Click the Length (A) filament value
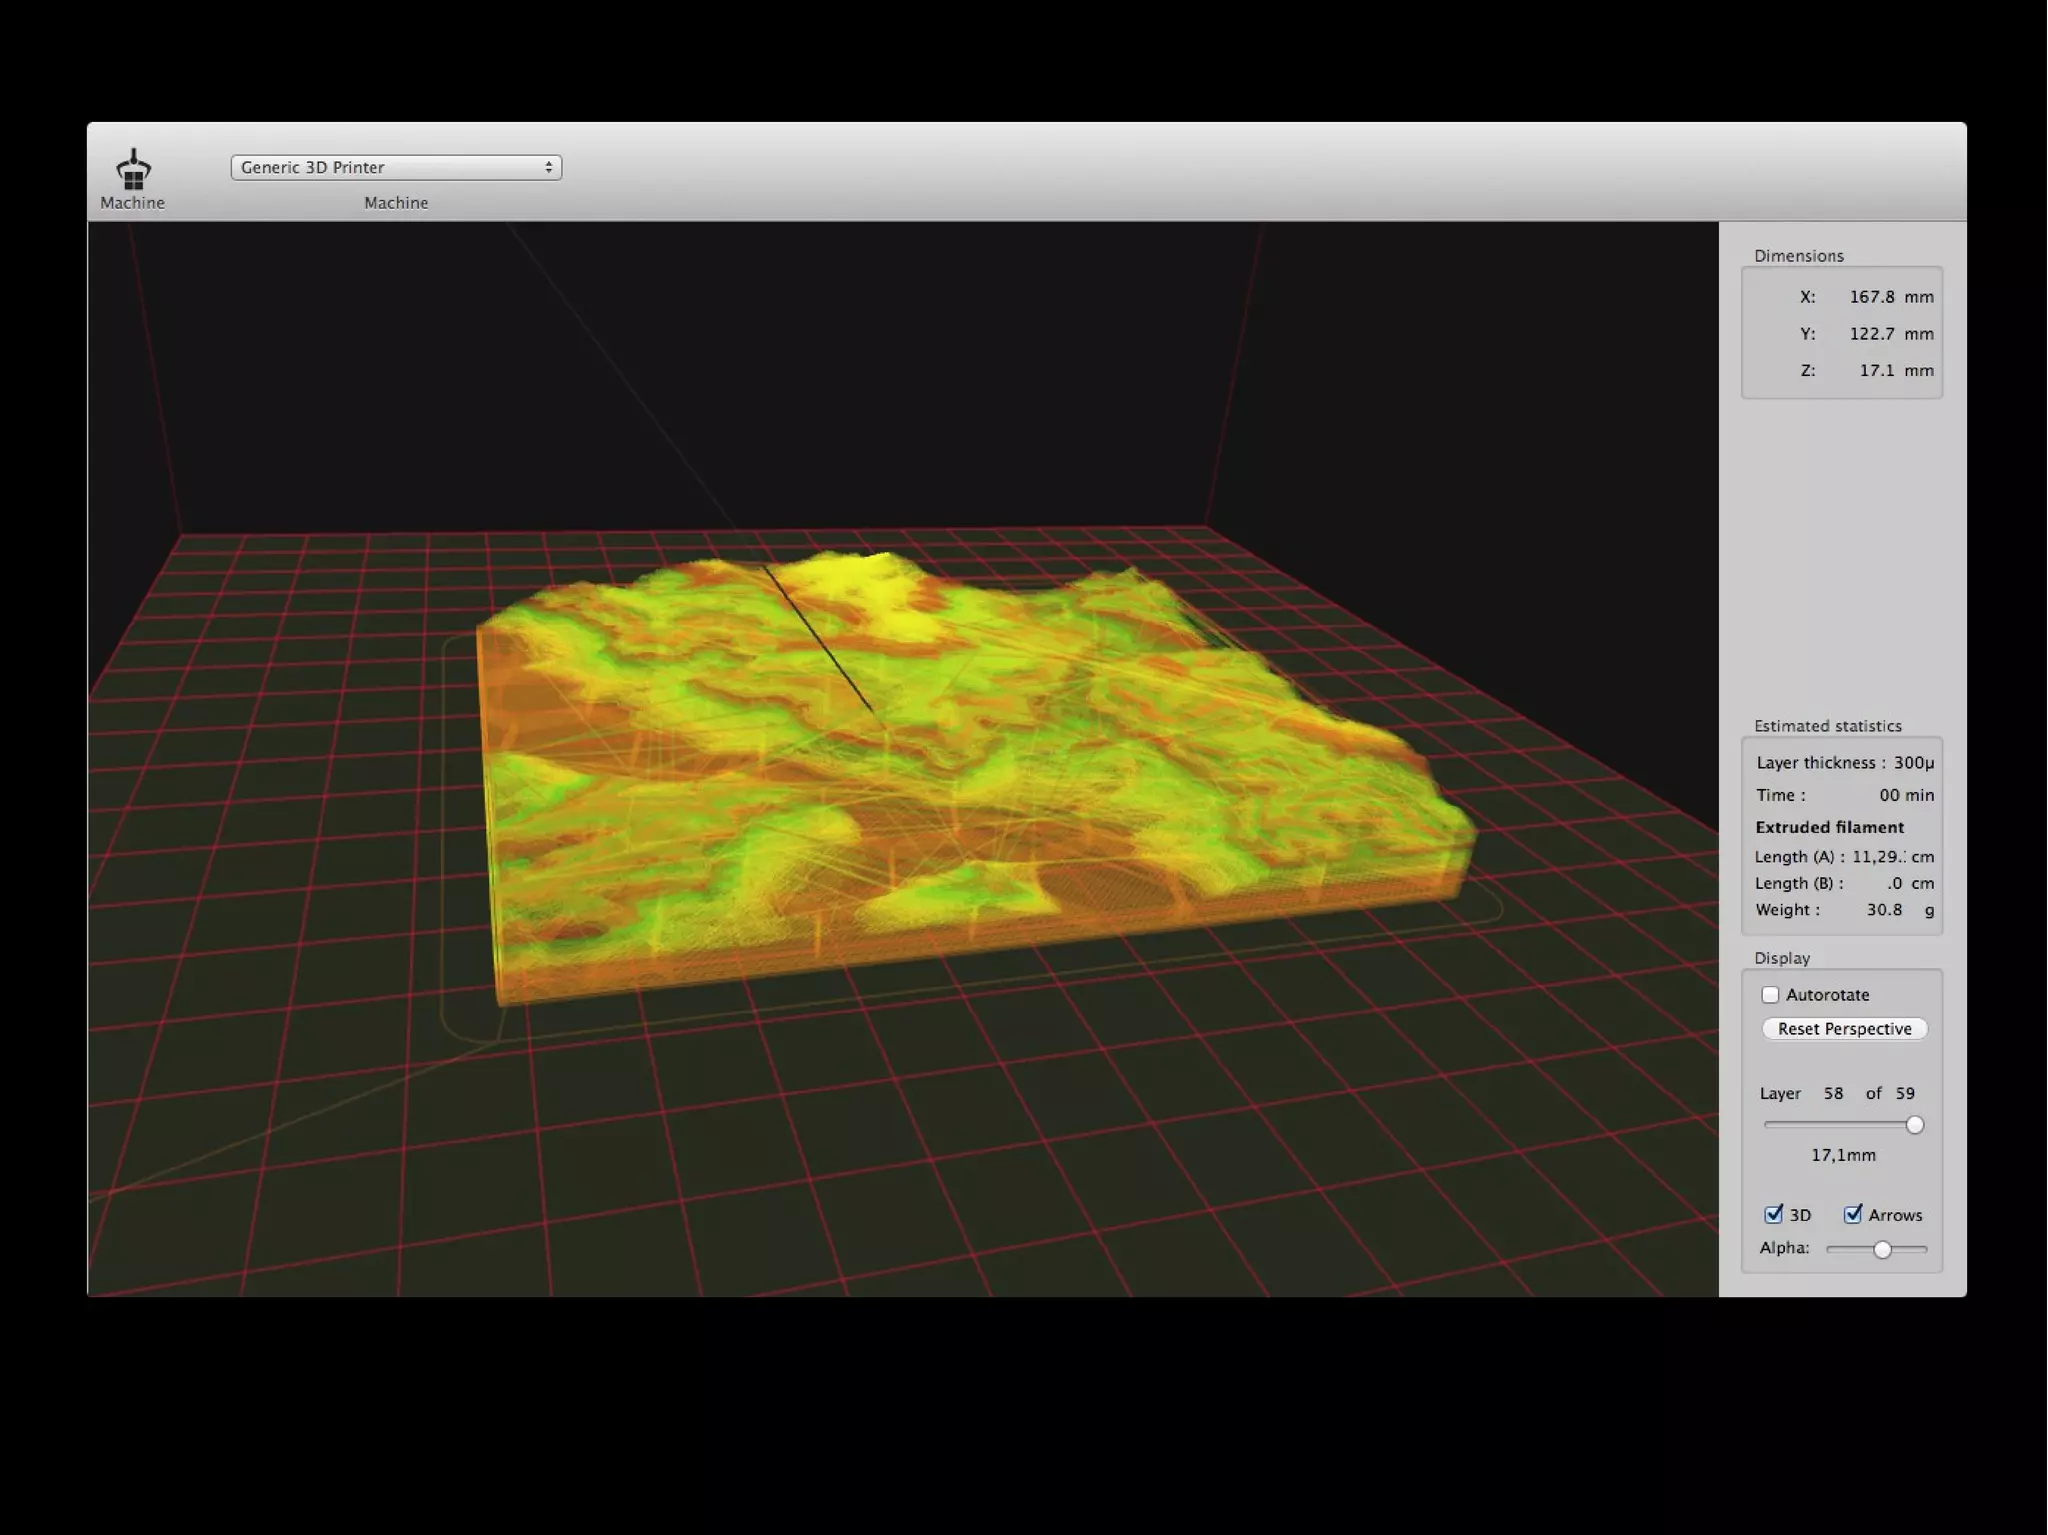The image size is (2048, 1535). (1878, 857)
